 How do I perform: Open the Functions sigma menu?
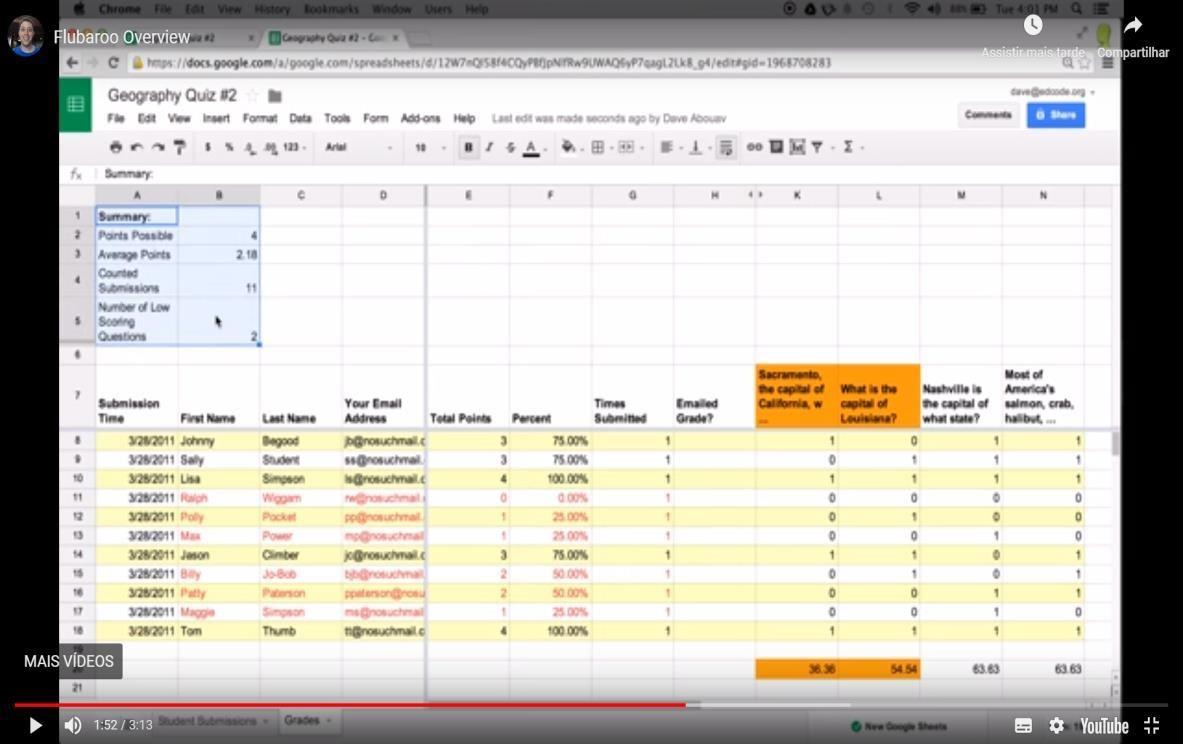pos(851,147)
